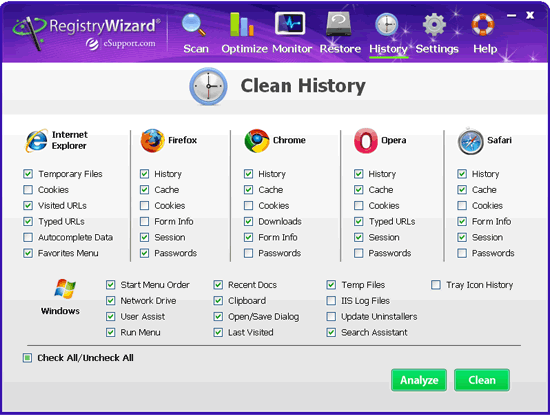The image size is (550, 415).
Task: Enable Chrome Passwords checkbox
Action: (249, 253)
